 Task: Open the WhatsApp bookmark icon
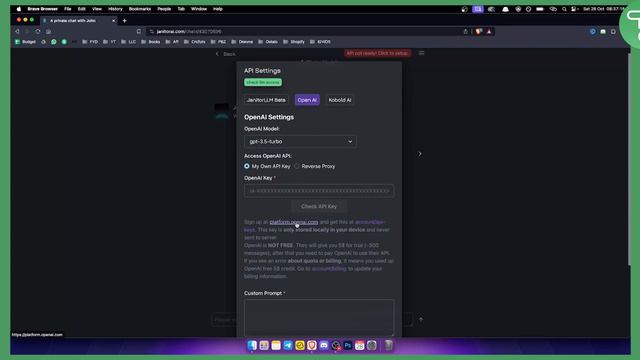point(53,42)
